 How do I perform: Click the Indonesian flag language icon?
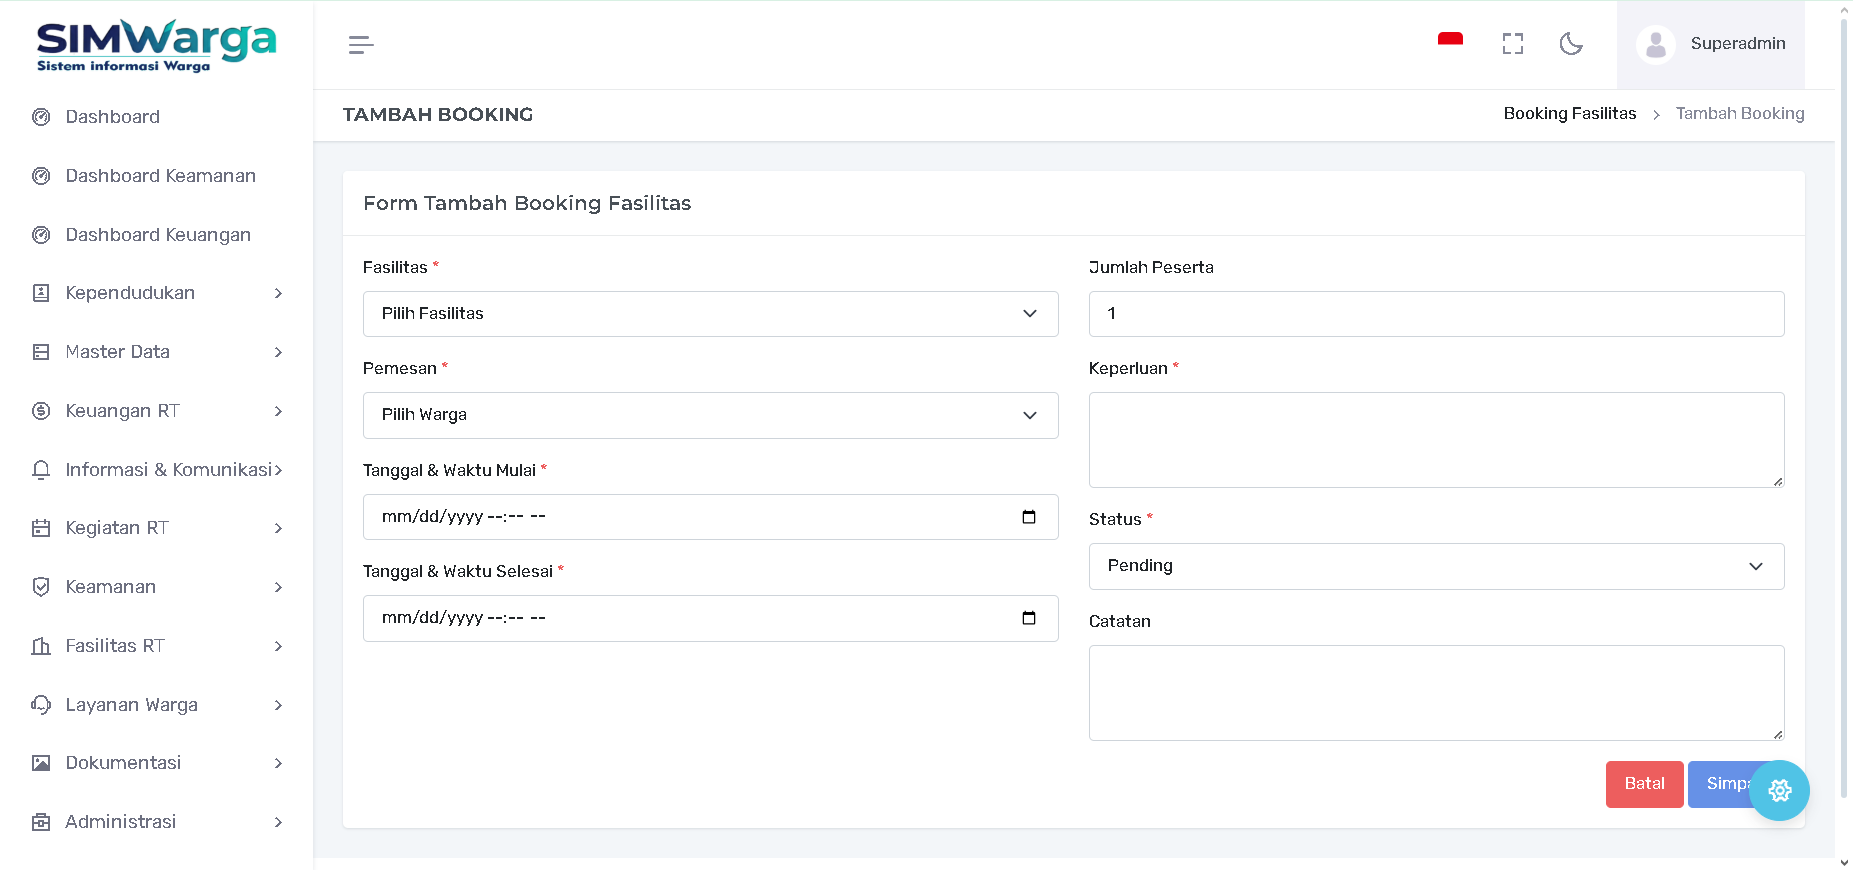pyautogui.click(x=1450, y=42)
